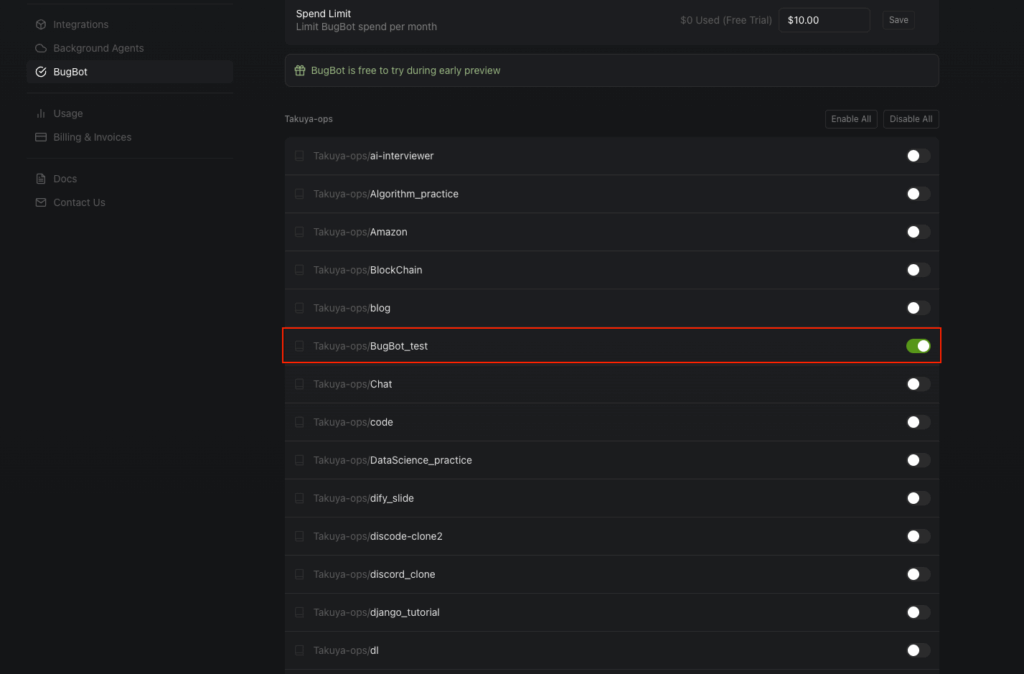Image resolution: width=1024 pixels, height=674 pixels.
Task: Click Enable All repositories button
Action: click(851, 119)
